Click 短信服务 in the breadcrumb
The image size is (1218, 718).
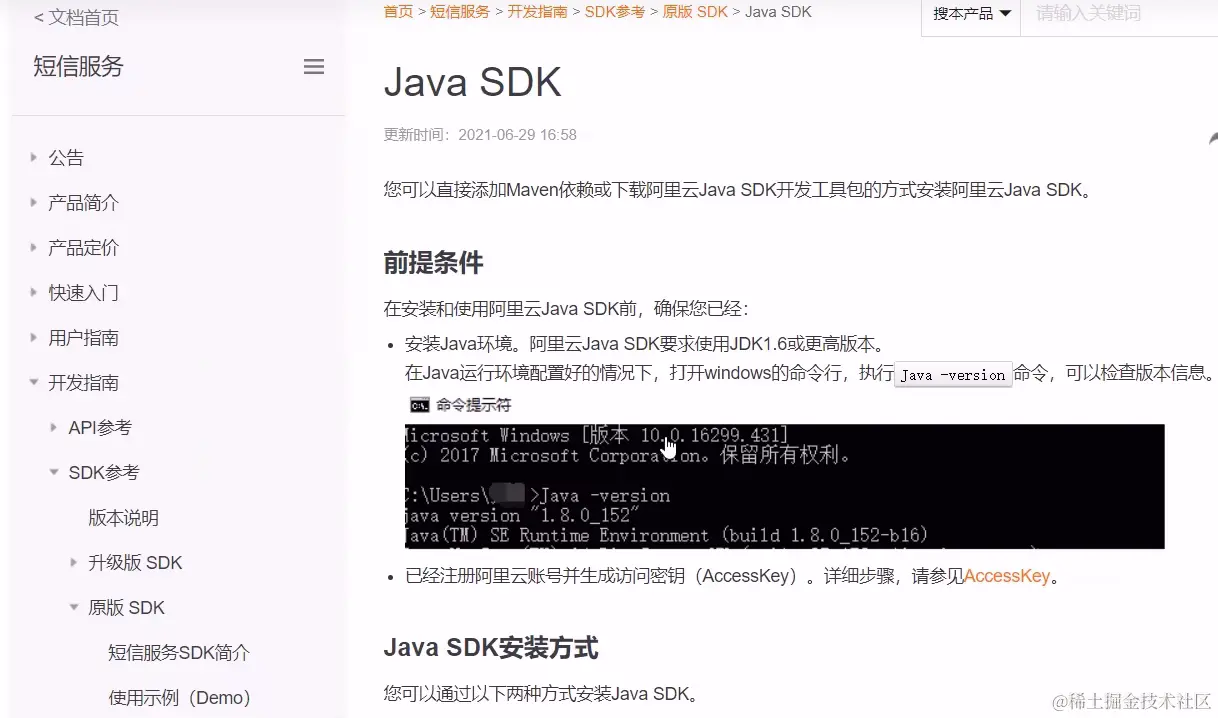tap(460, 12)
